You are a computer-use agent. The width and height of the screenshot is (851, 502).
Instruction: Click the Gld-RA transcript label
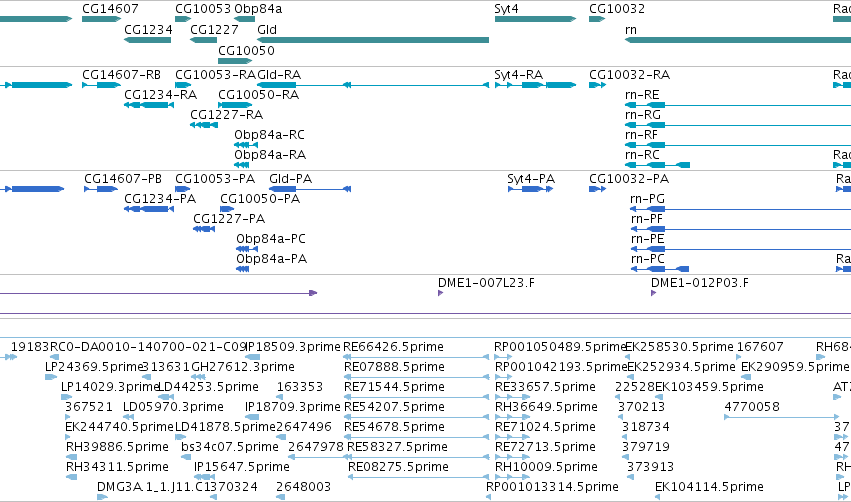(x=279, y=75)
